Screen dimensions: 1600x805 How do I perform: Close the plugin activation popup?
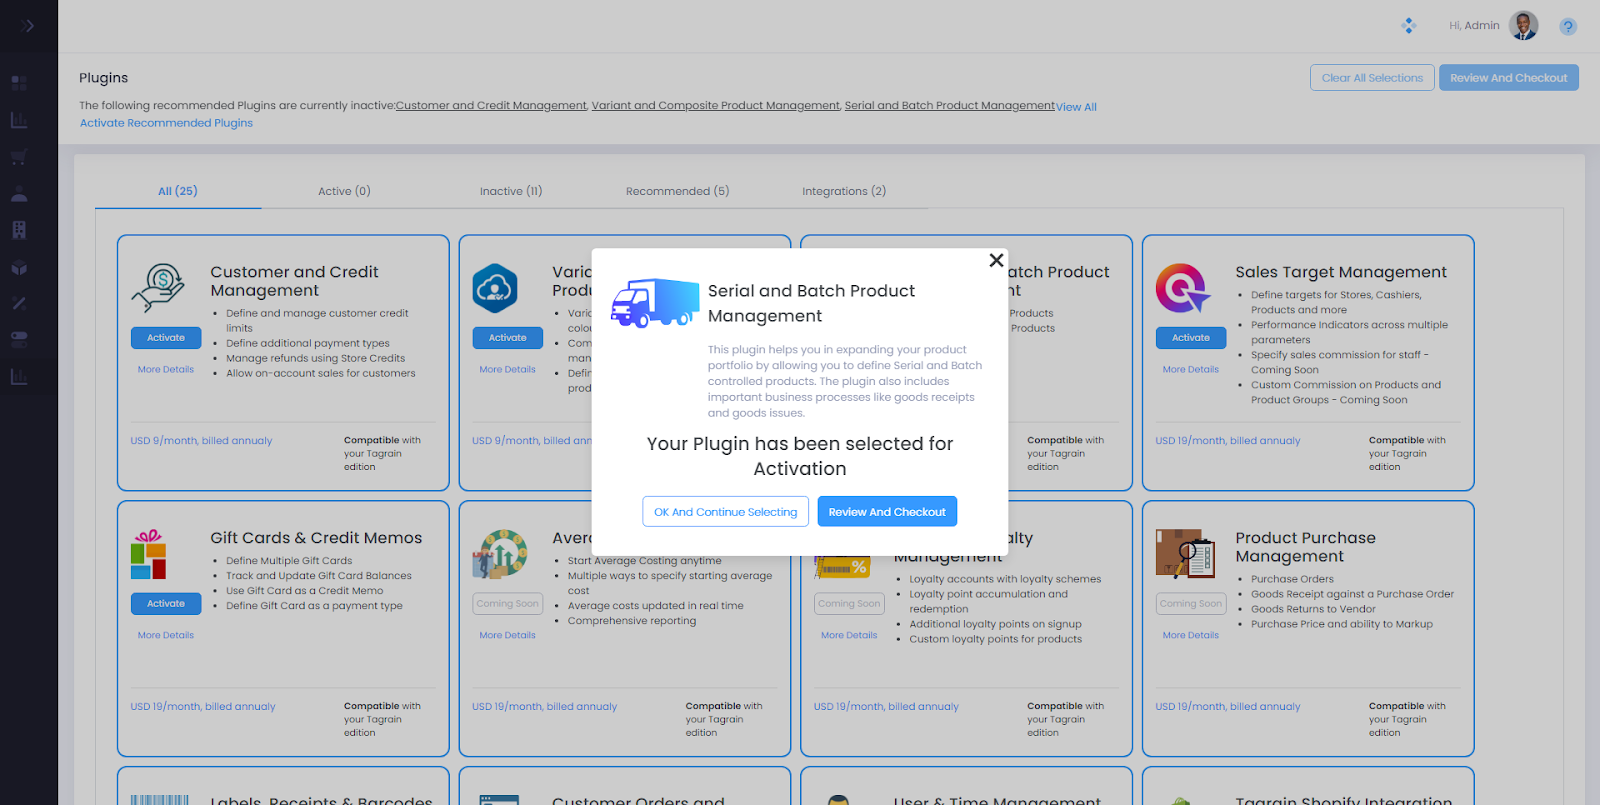[996, 260]
